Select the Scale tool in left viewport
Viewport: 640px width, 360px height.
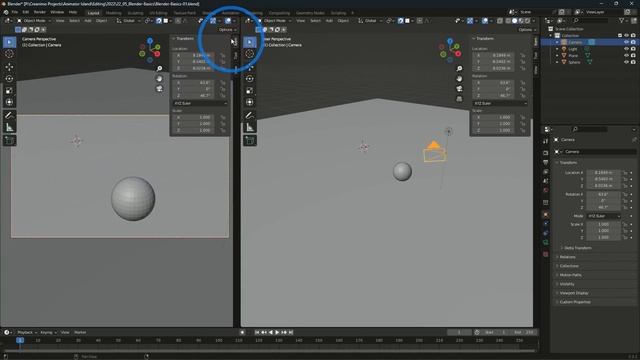(x=9, y=90)
